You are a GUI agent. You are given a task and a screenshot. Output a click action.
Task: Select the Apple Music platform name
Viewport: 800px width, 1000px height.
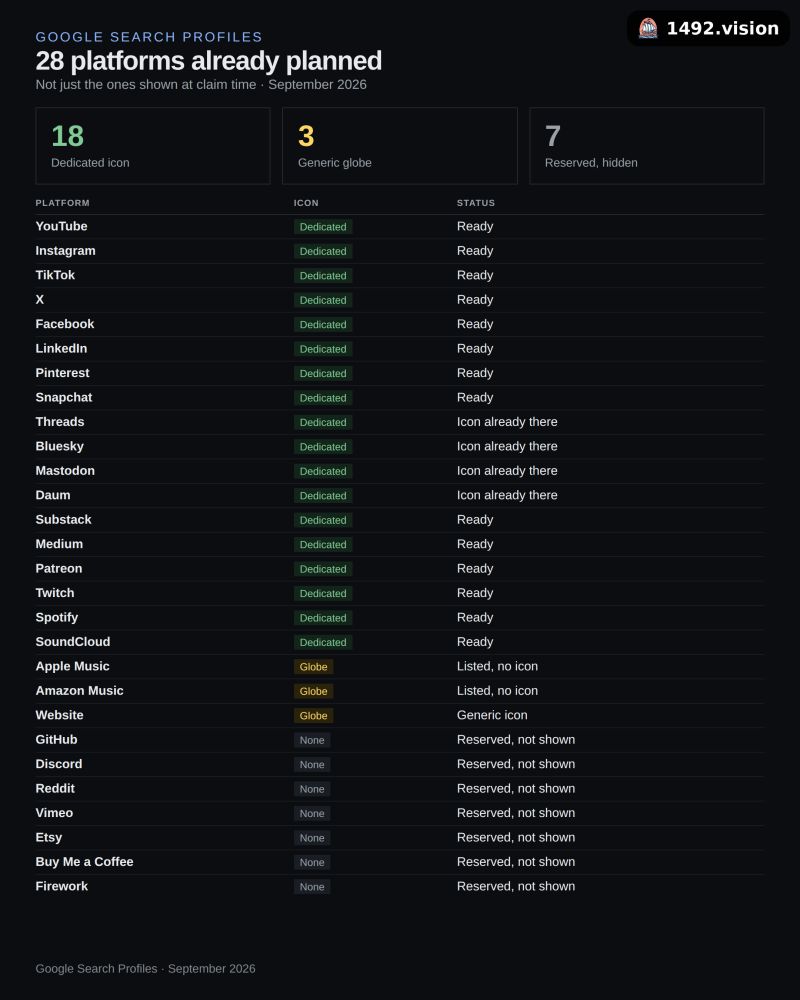tap(72, 666)
